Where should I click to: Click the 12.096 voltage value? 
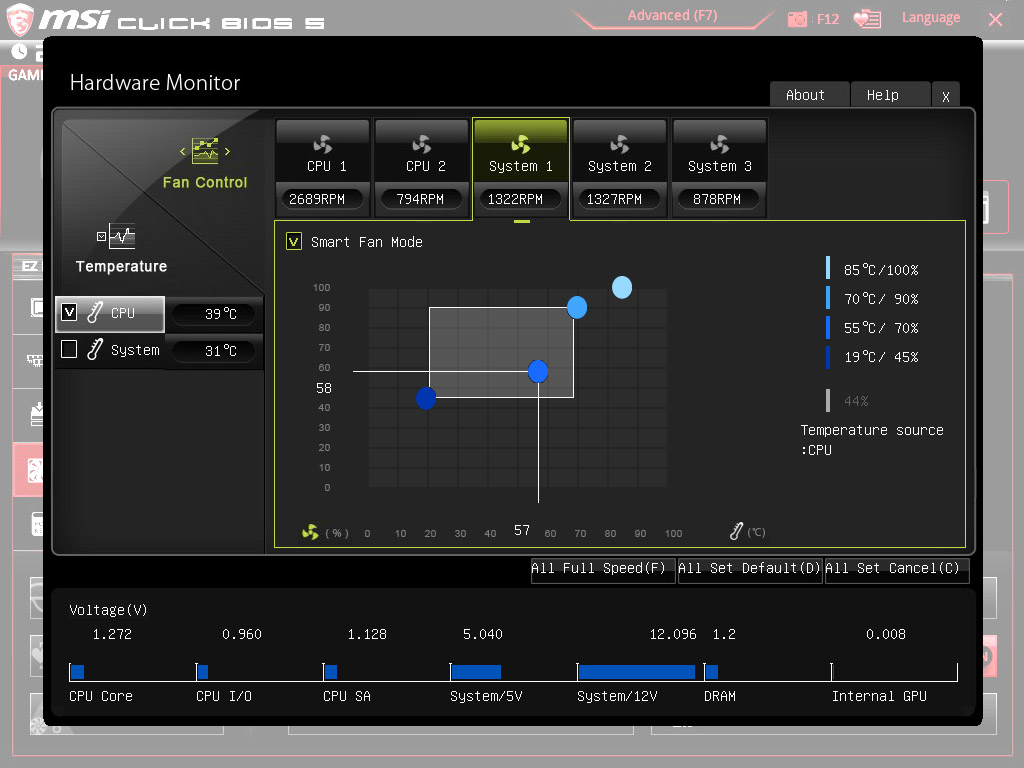673,634
